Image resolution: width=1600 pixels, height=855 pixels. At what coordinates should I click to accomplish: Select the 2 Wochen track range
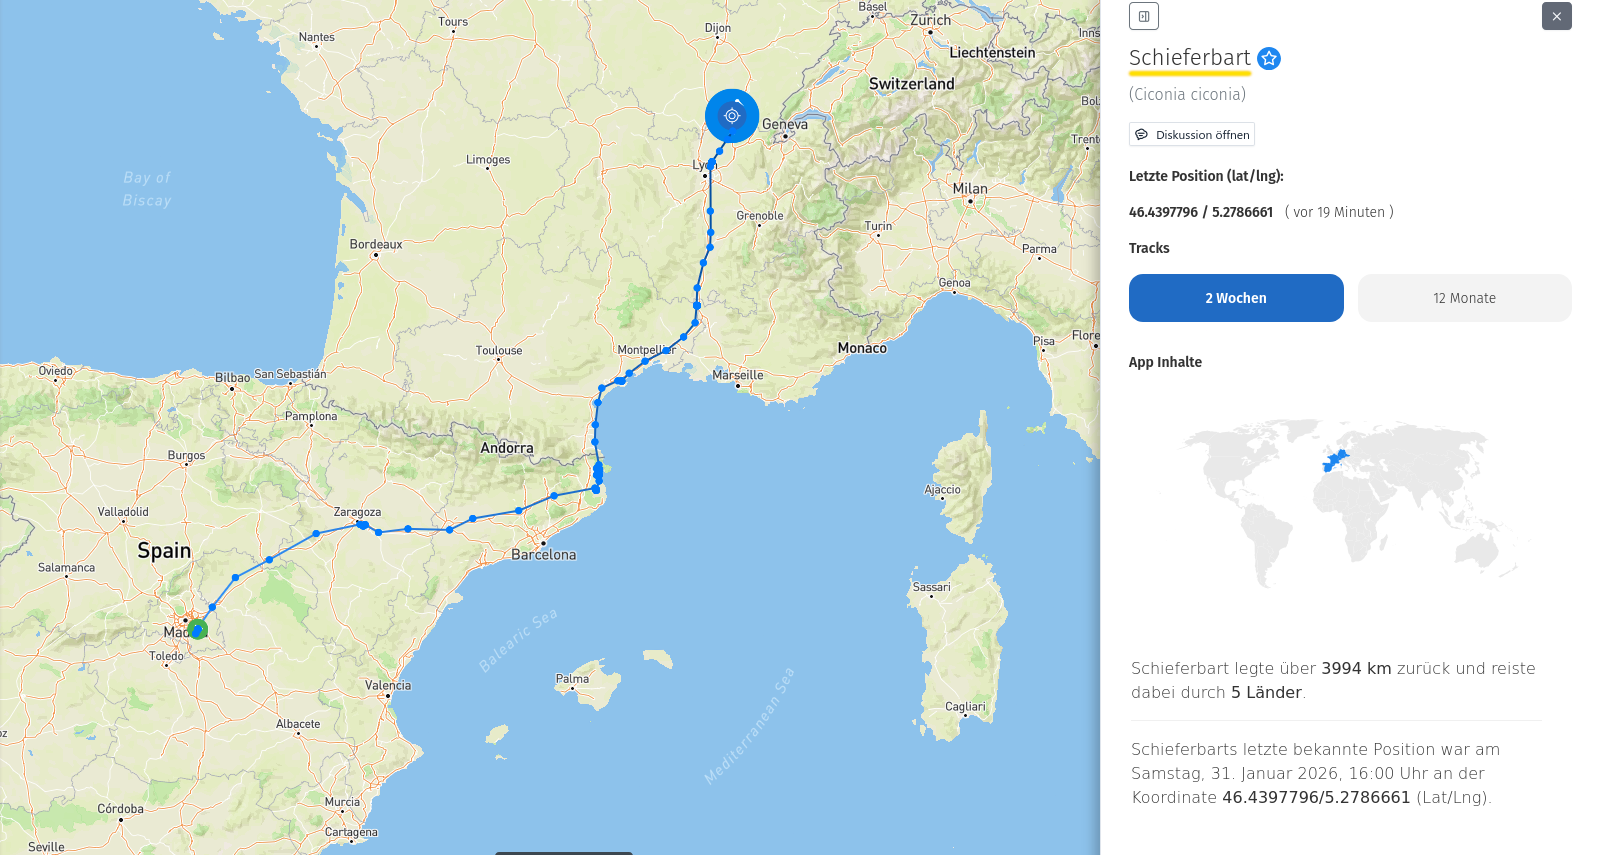tap(1236, 298)
